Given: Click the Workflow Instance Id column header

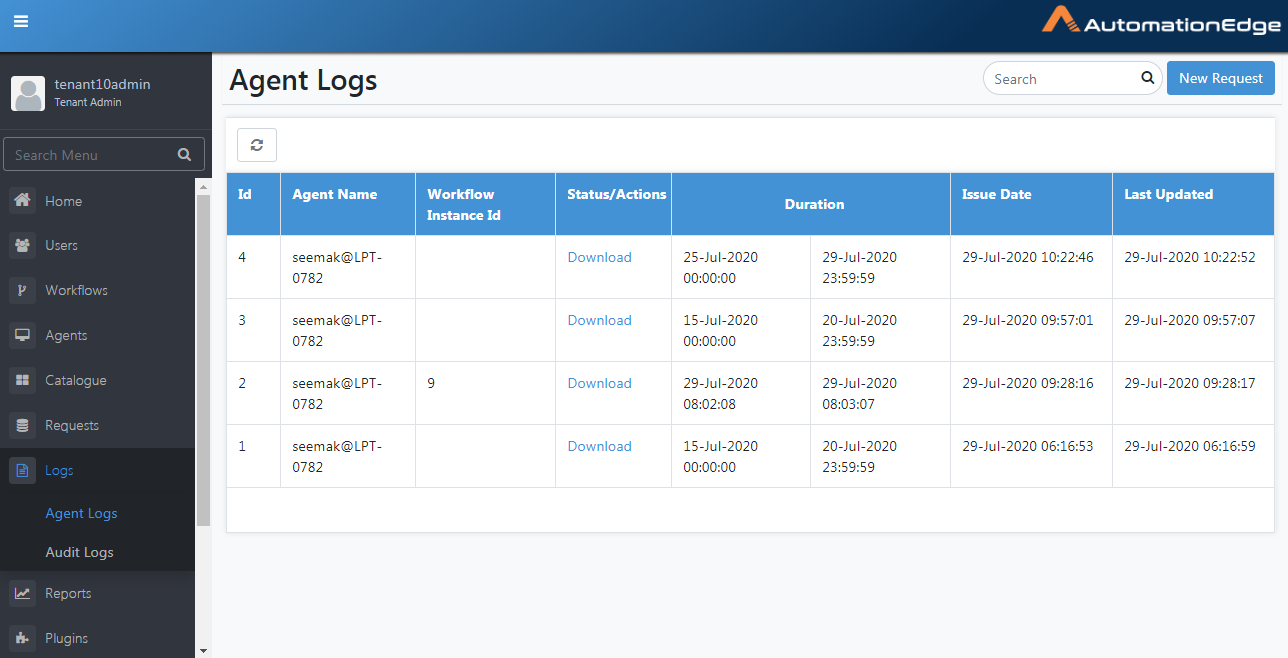Looking at the screenshot, I should 485,204.
